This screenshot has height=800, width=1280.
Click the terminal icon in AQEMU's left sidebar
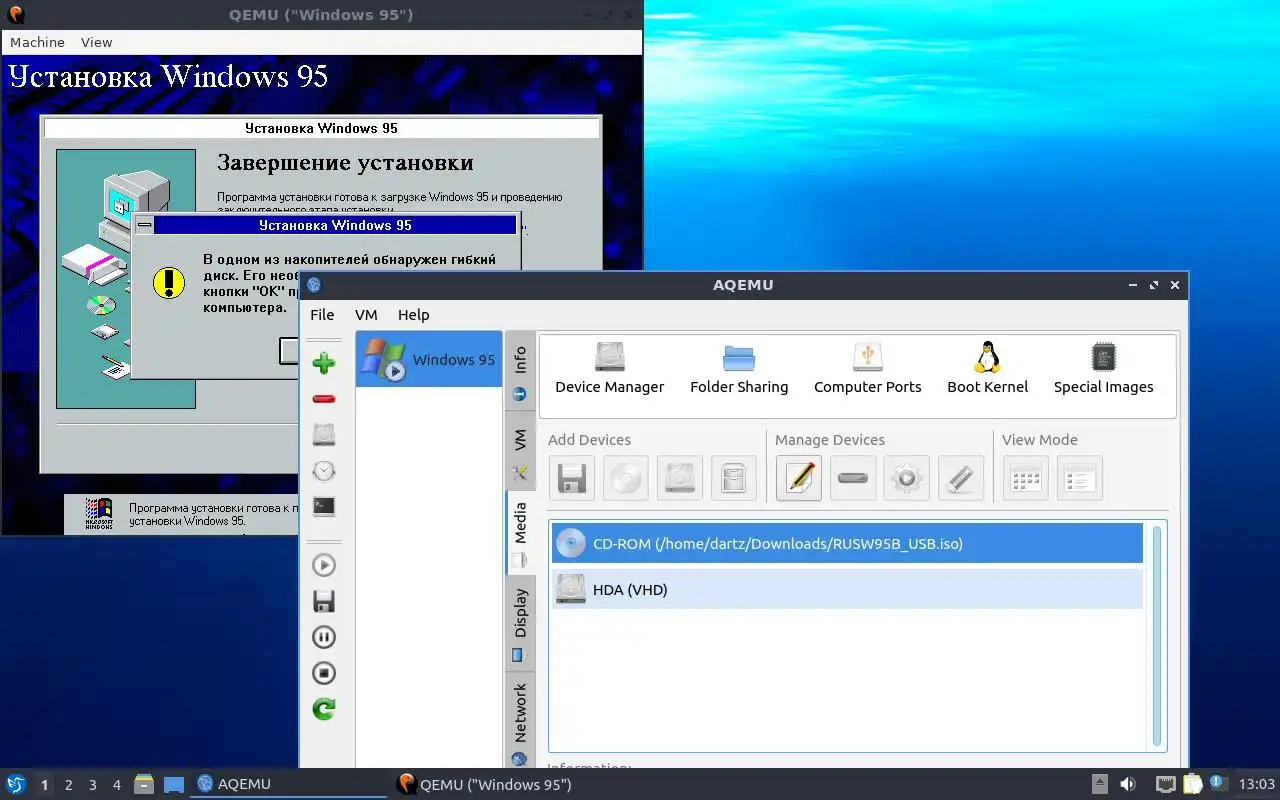[324, 507]
